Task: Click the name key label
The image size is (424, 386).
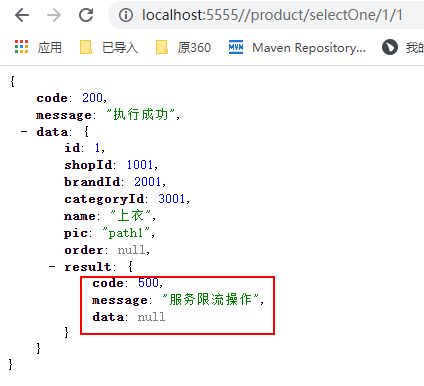Action: 80,216
